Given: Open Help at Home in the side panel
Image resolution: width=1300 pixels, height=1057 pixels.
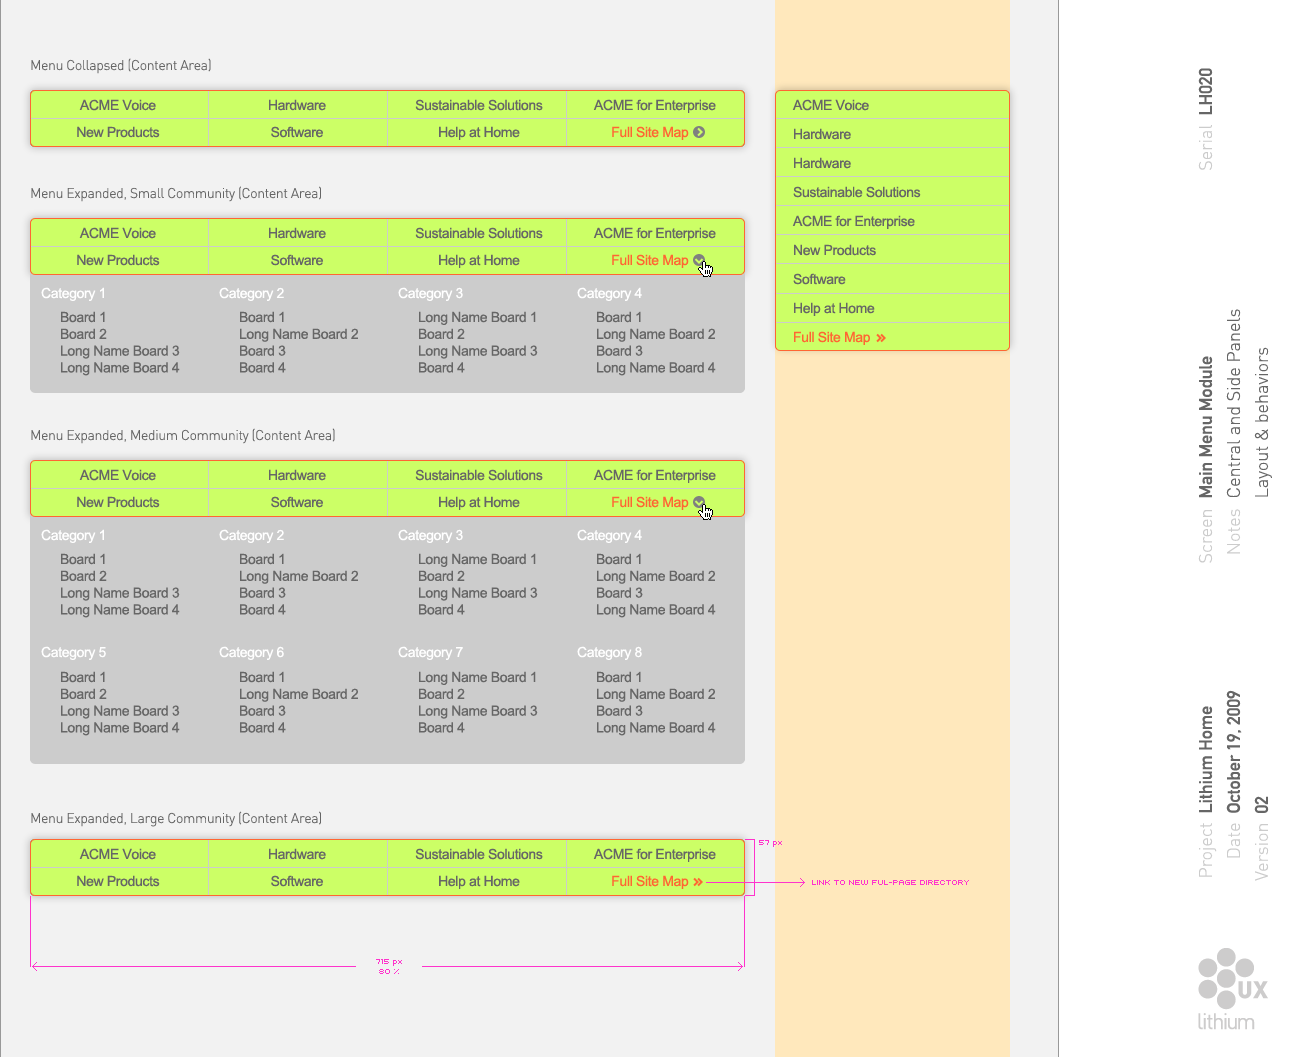Looking at the screenshot, I should (x=834, y=308).
